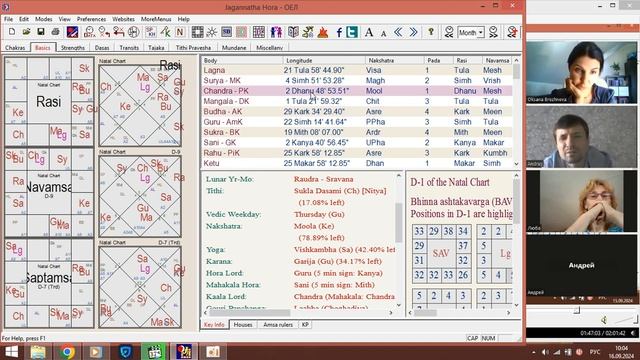Step time backward with face-arrow icon

tap(449, 32)
